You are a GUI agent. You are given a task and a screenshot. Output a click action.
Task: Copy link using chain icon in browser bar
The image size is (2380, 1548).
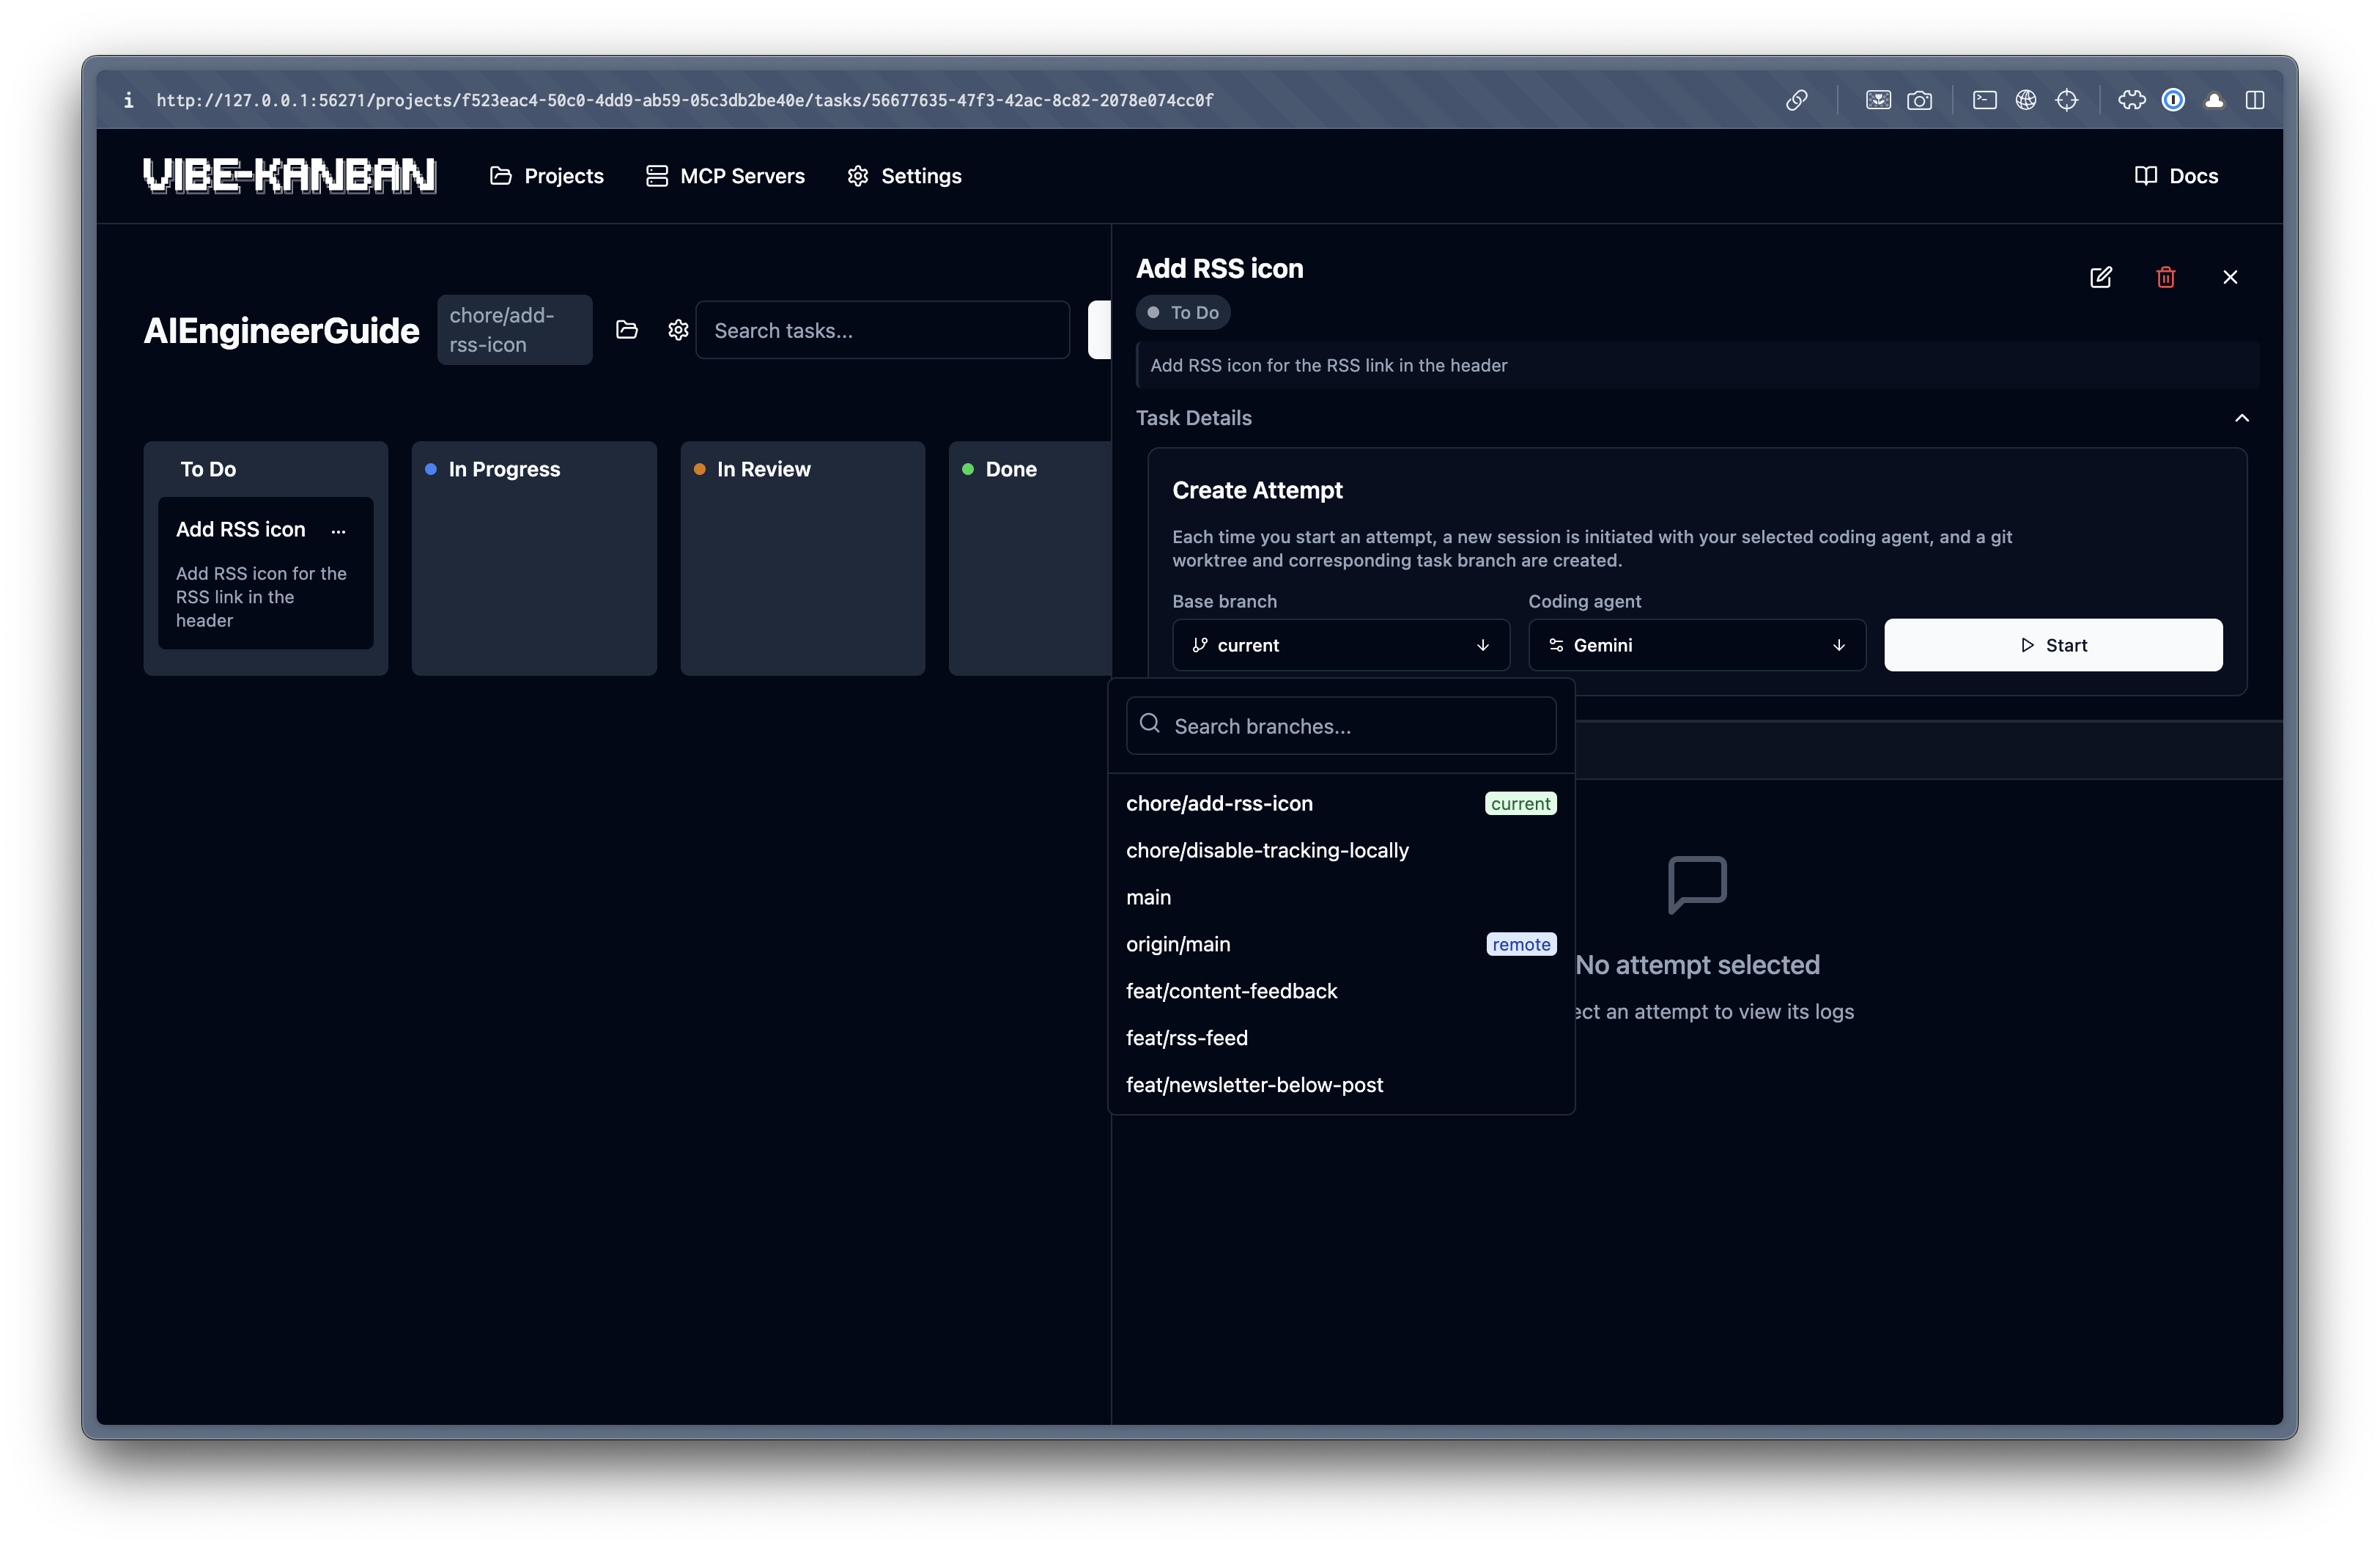click(x=1797, y=100)
